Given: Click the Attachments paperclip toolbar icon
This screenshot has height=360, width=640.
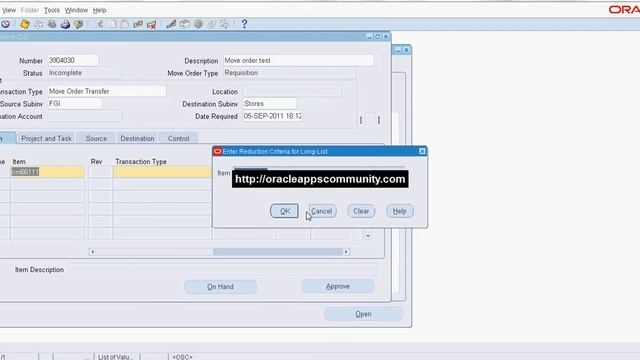Looking at the screenshot, I should (x=211, y=24).
